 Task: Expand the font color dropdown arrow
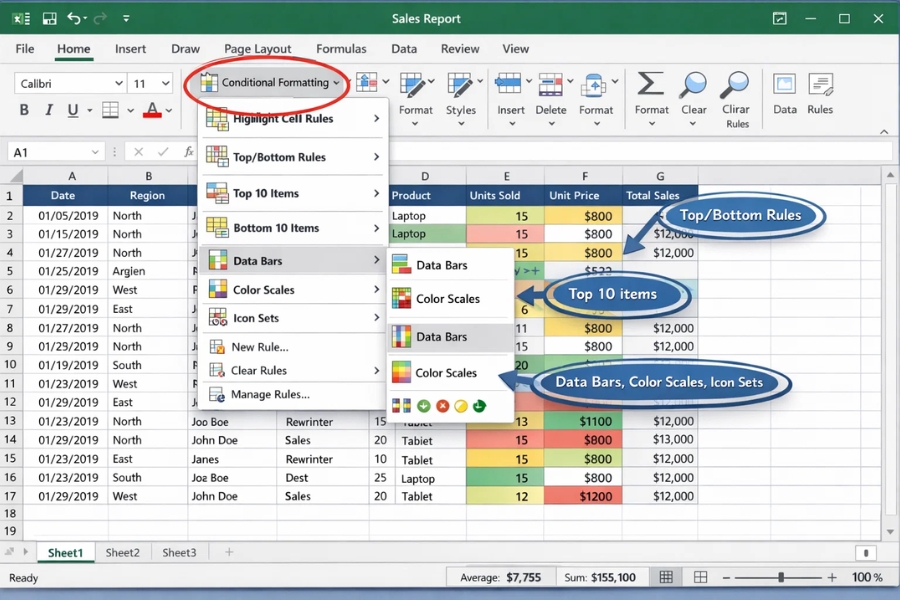click(x=170, y=111)
